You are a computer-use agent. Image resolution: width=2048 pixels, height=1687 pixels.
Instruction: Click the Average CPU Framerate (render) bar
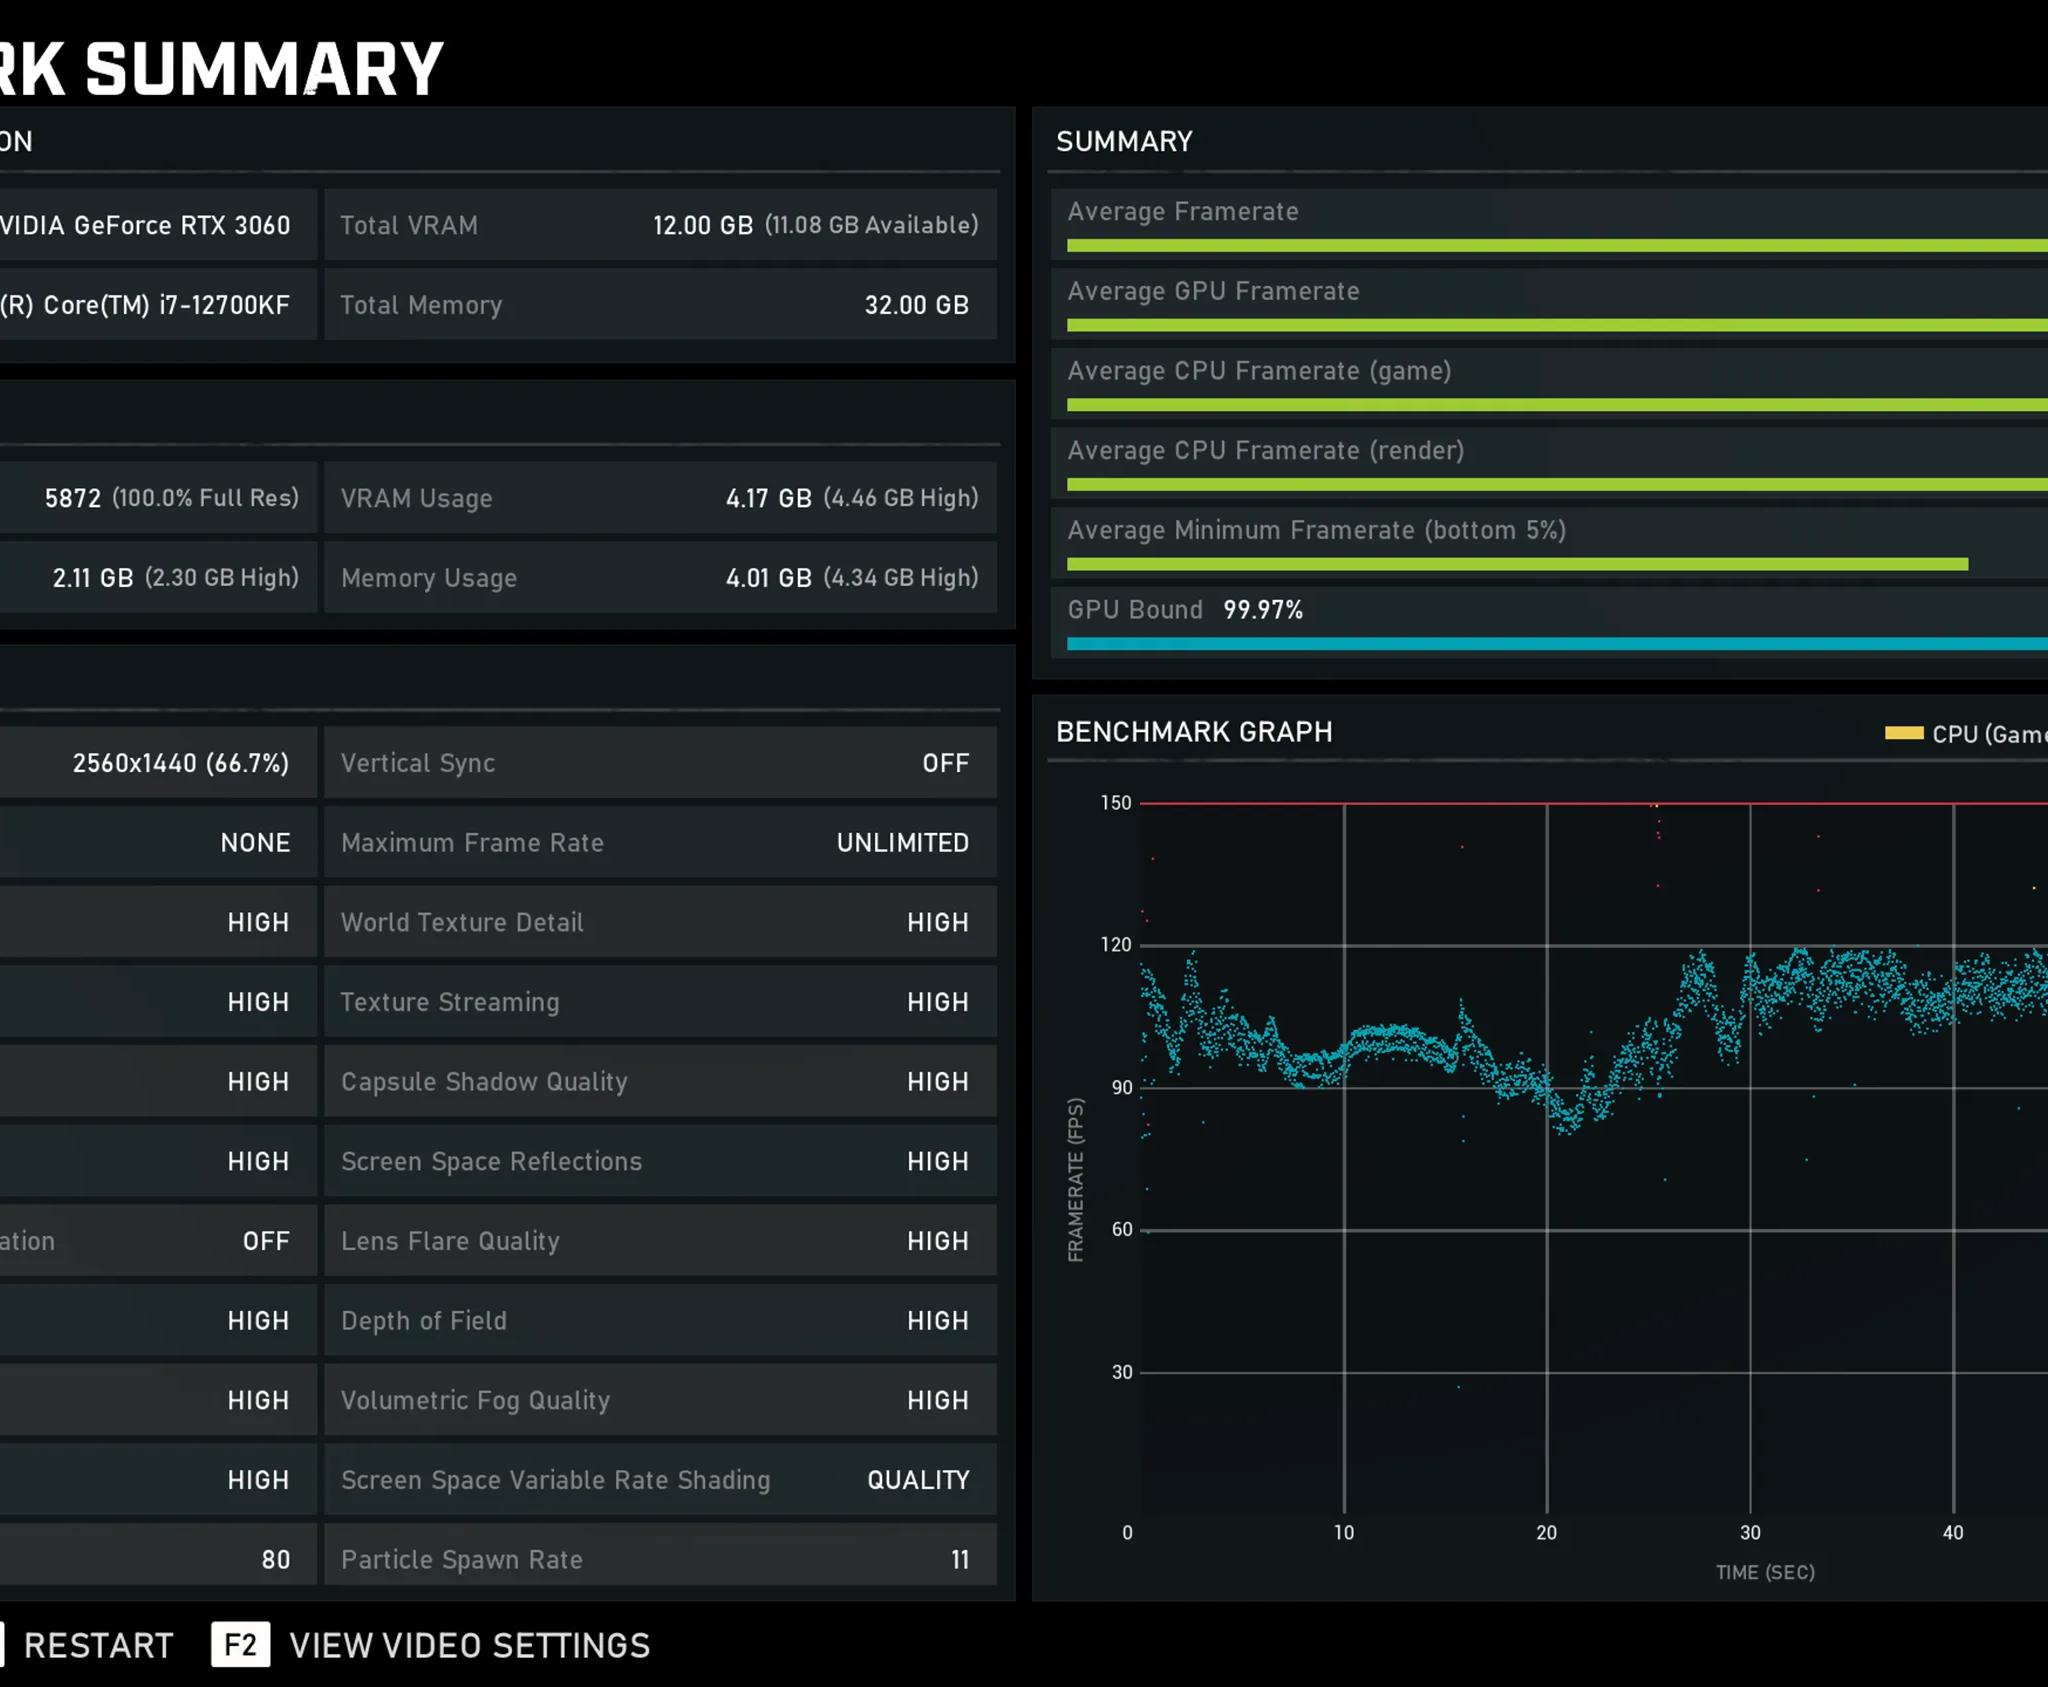pyautogui.click(x=1557, y=485)
